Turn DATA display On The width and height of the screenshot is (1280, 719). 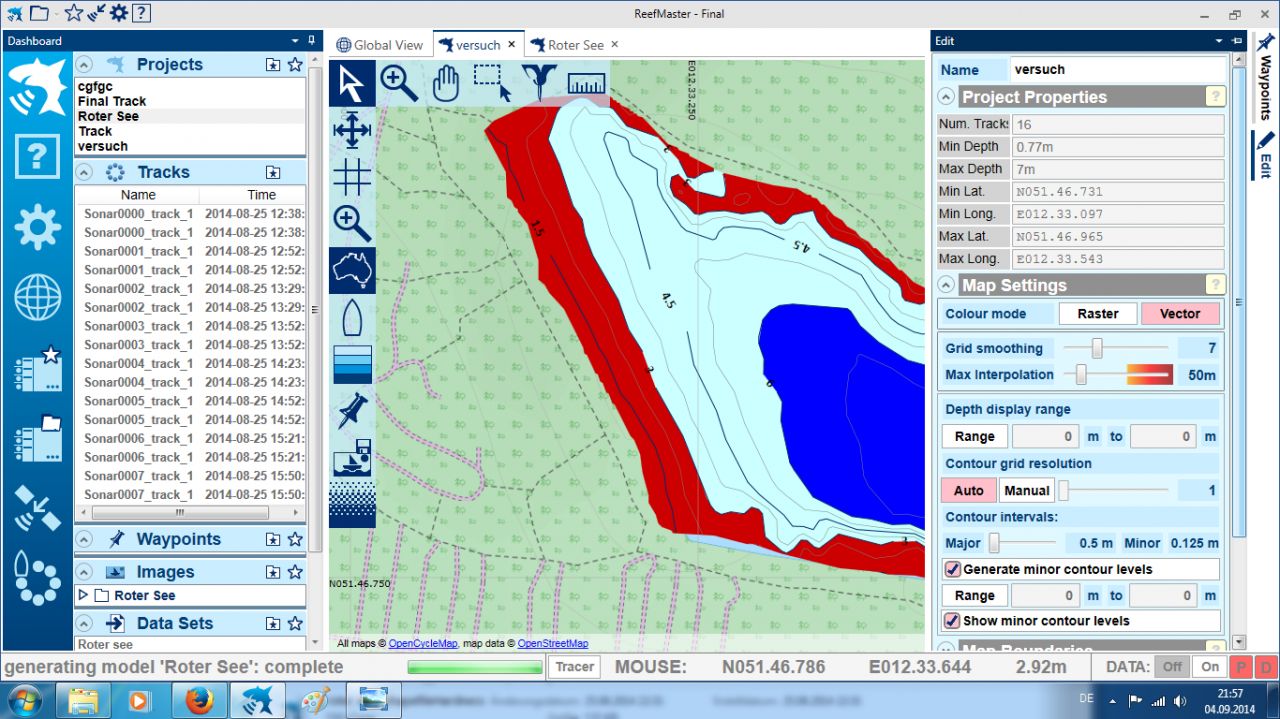coord(1210,667)
